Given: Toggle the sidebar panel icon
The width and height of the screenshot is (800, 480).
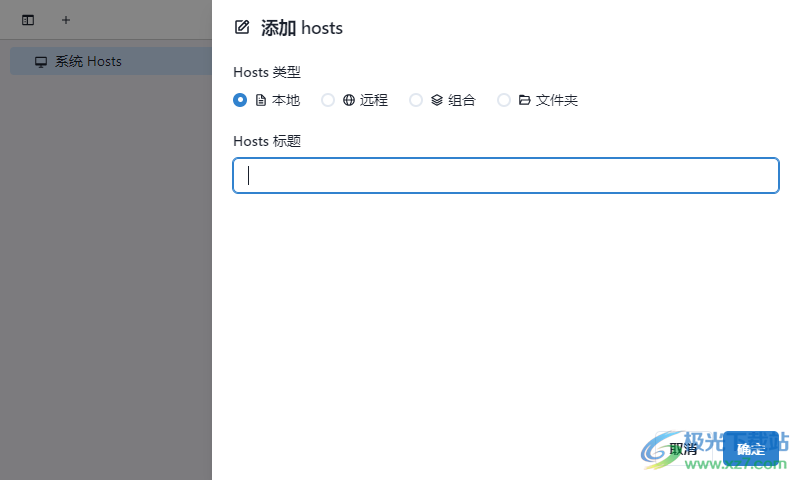Looking at the screenshot, I should pos(28,20).
